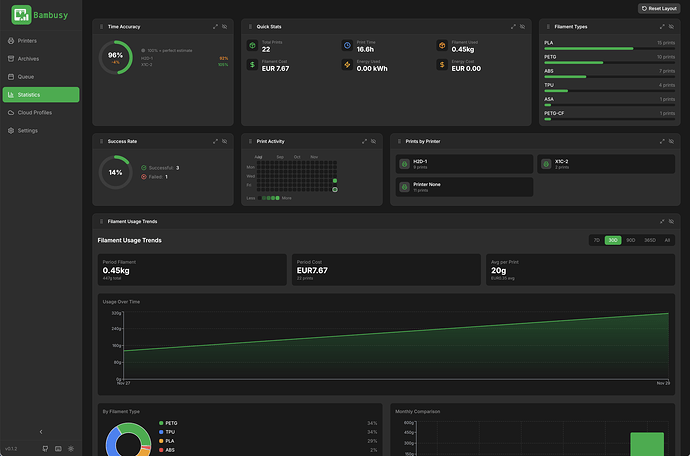Screen dimensions: 690x456
Task: Click the 100% perfect estimate info dot
Action: point(143,51)
